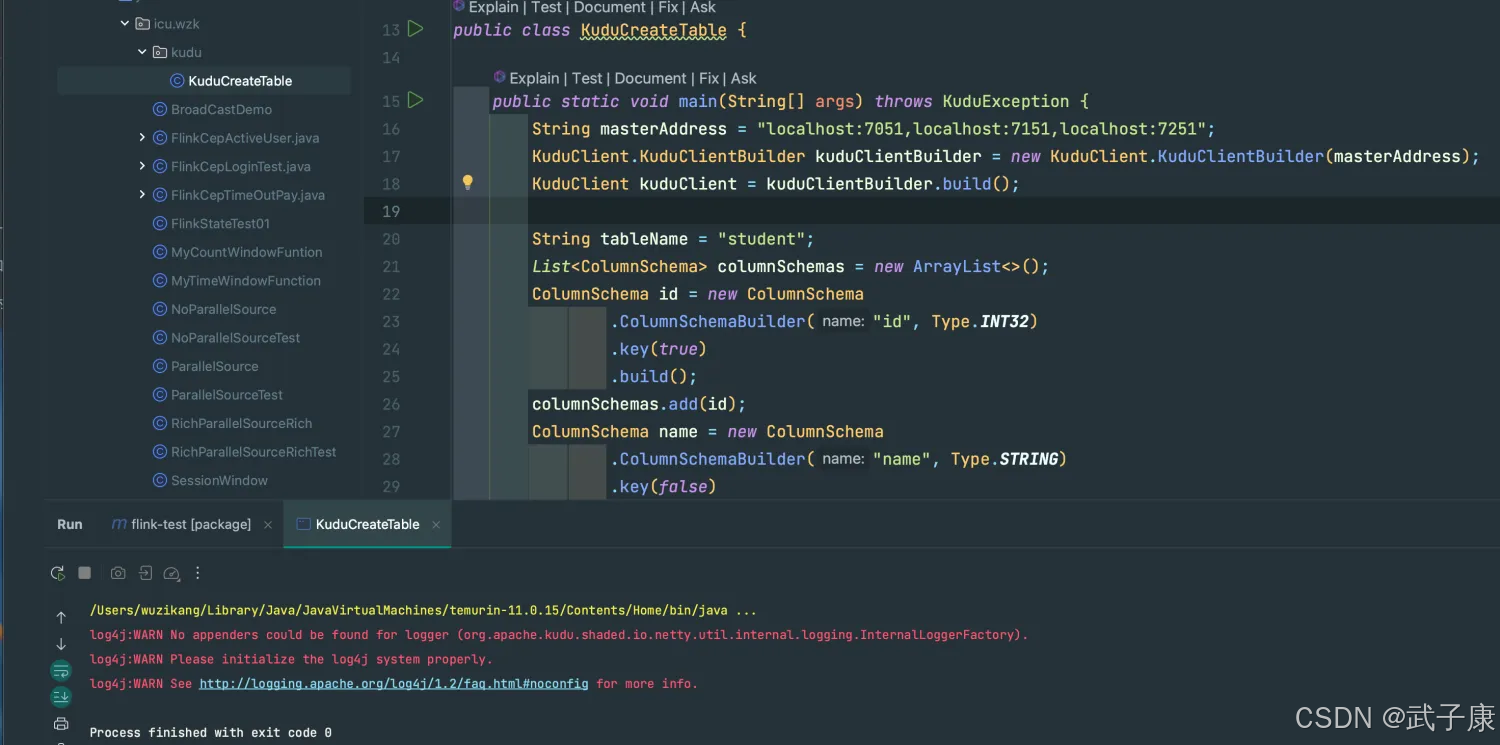The width and height of the screenshot is (1500, 745).
Task: Click the yellow lightbulb quick-fix icon
Action: tap(467, 183)
